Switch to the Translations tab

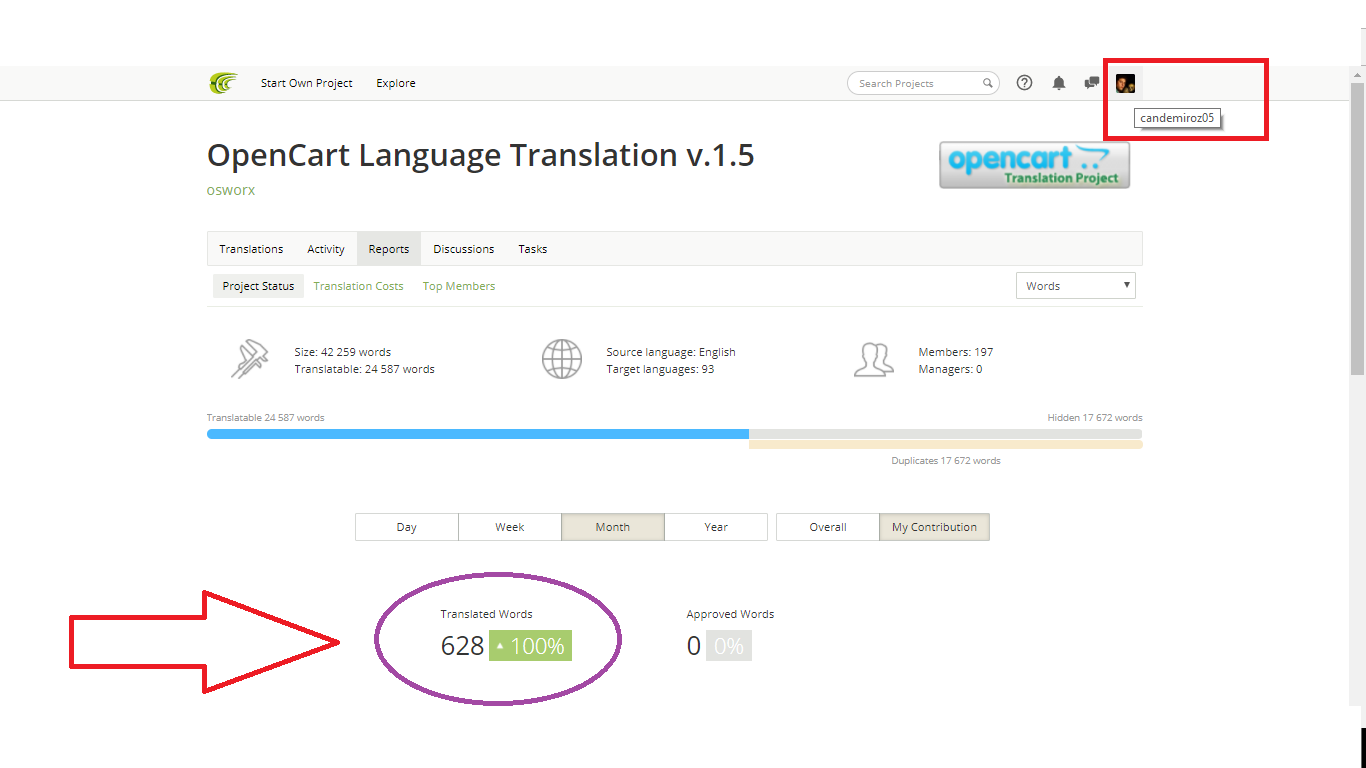[x=251, y=249]
